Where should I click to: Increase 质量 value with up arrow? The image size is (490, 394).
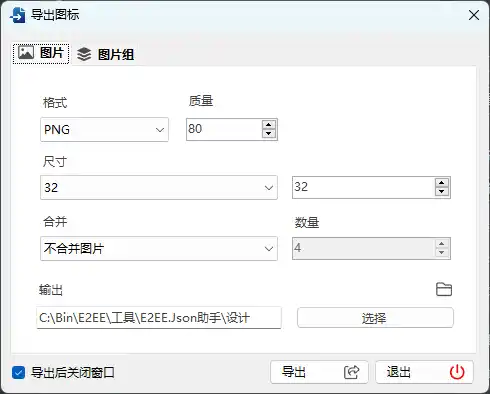coord(269,125)
